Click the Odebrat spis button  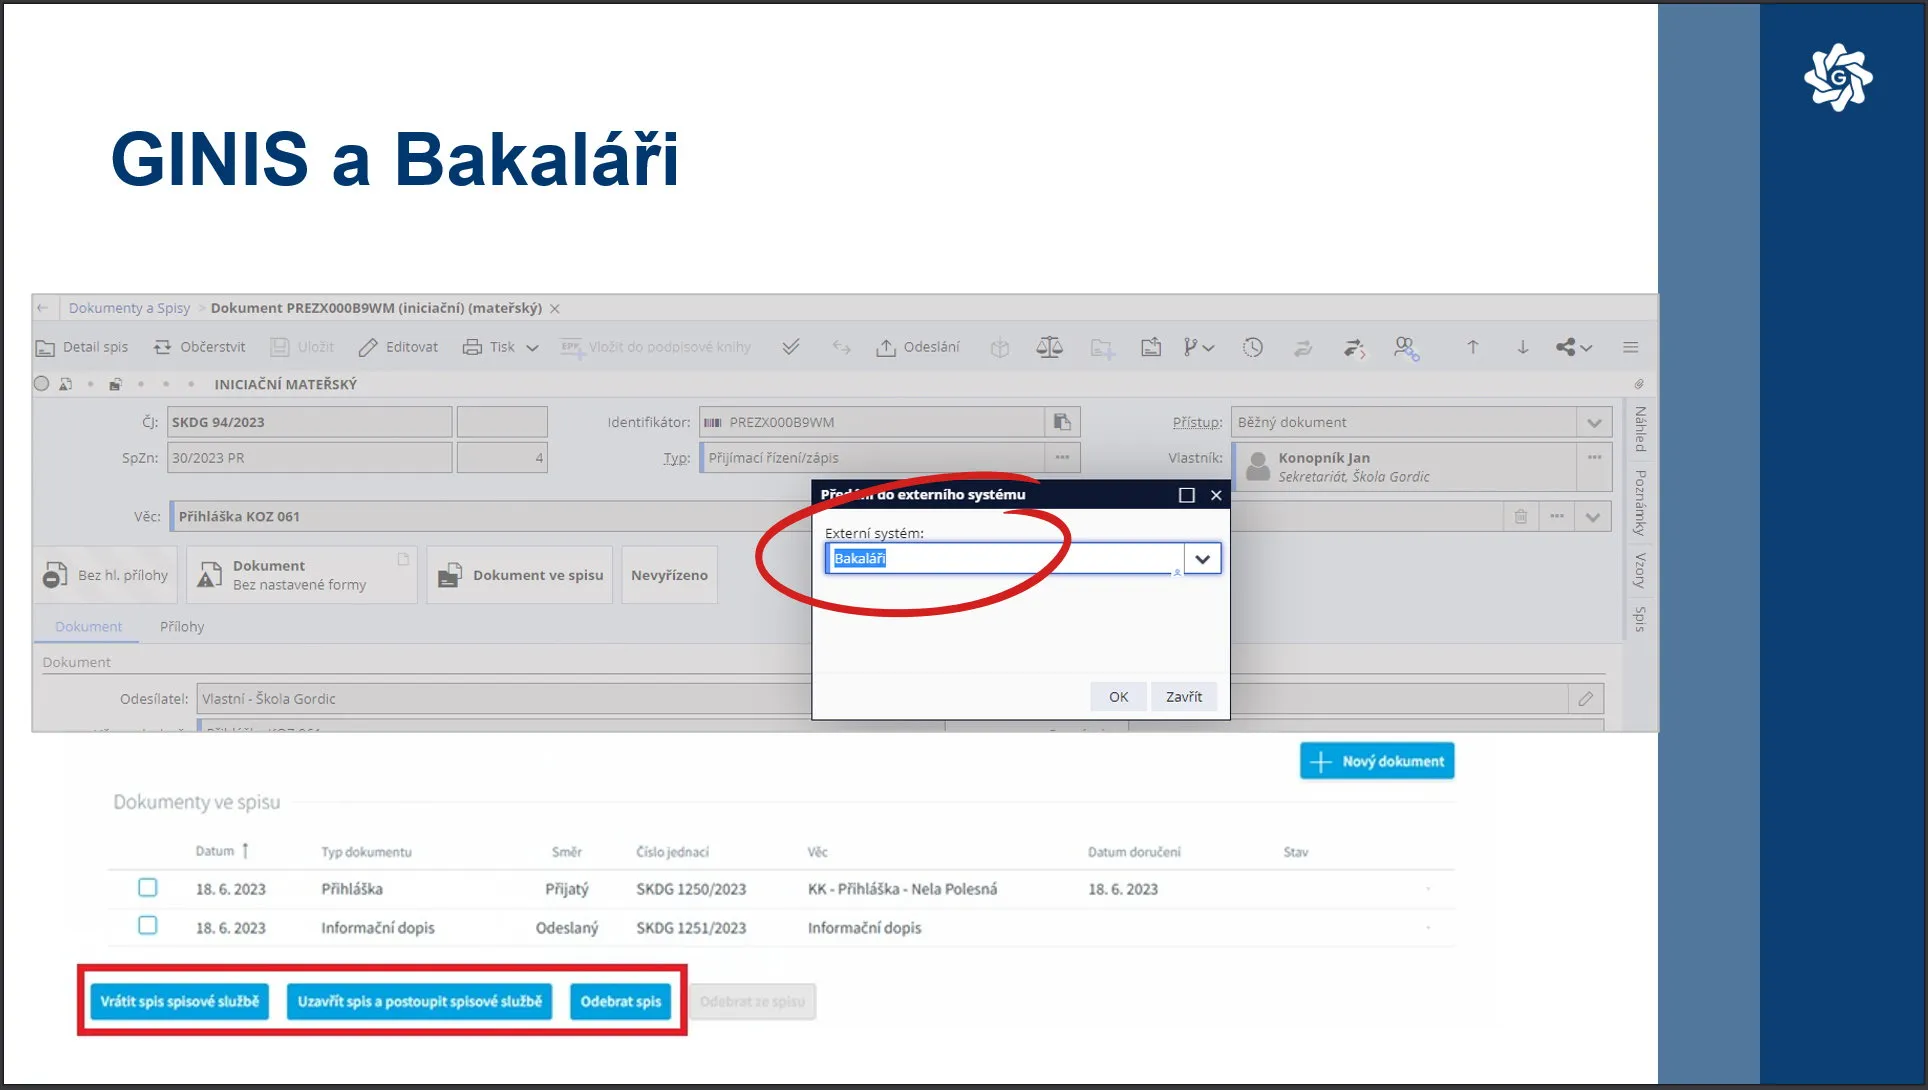(621, 1001)
